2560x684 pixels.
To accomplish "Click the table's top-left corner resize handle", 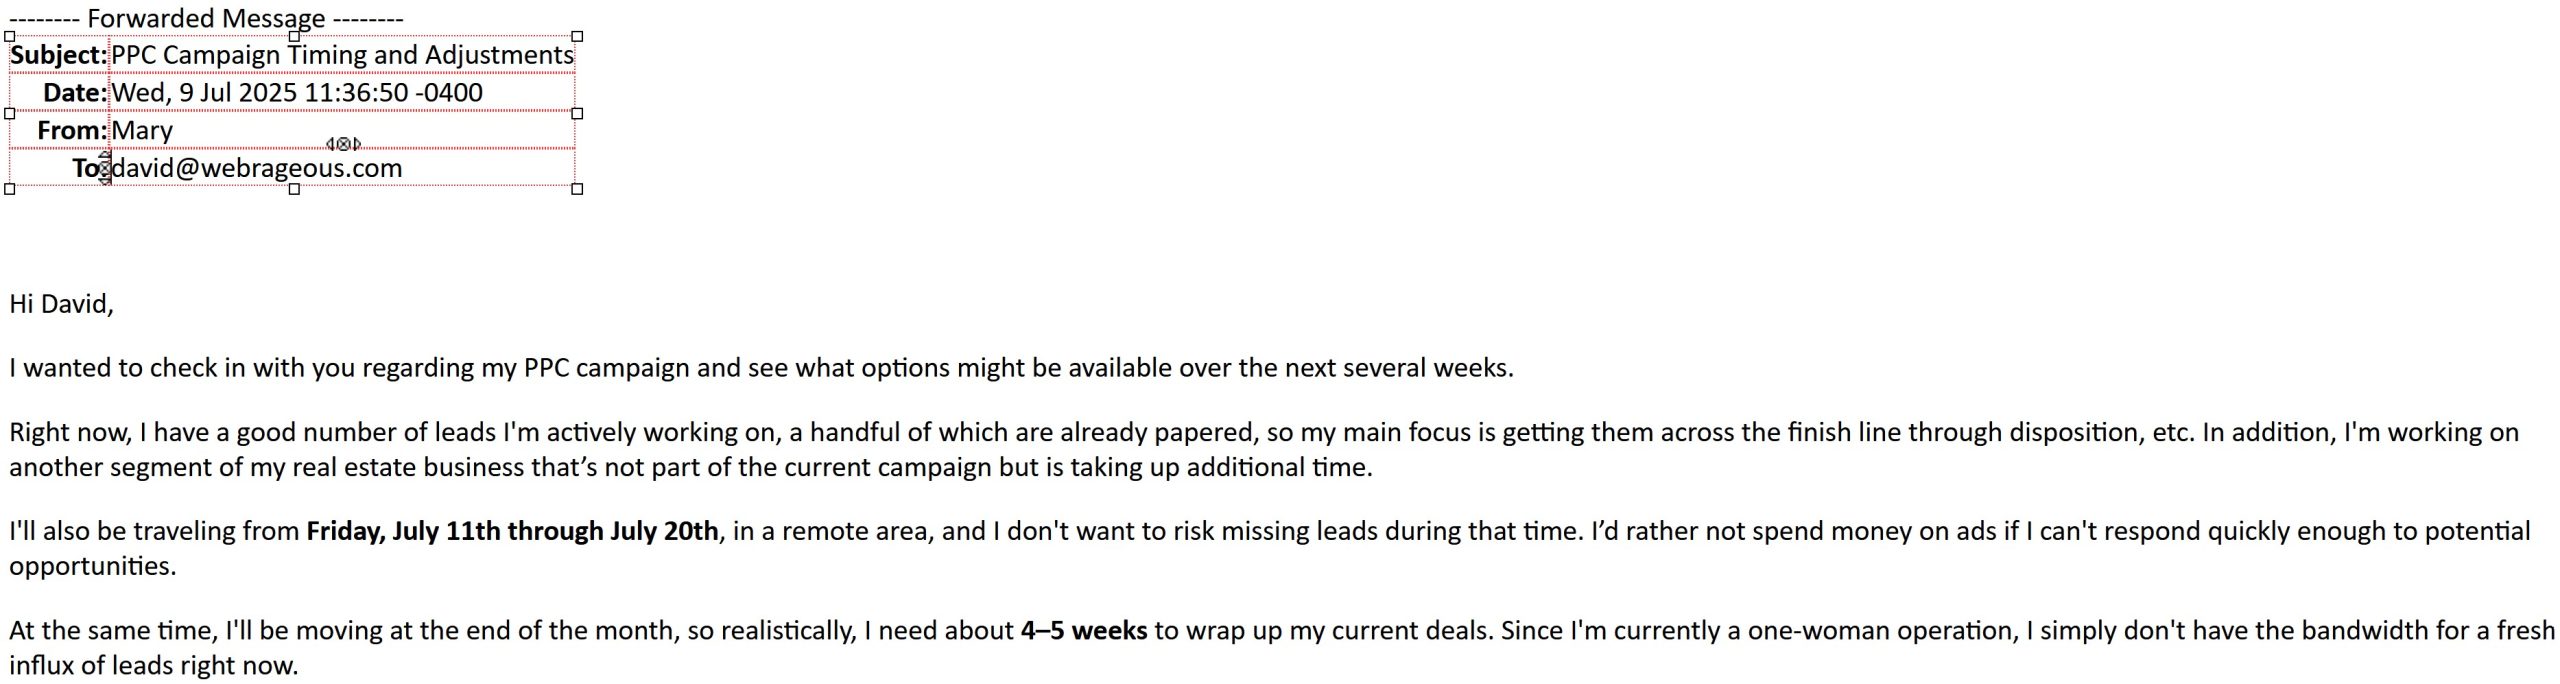I will tap(10, 36).
